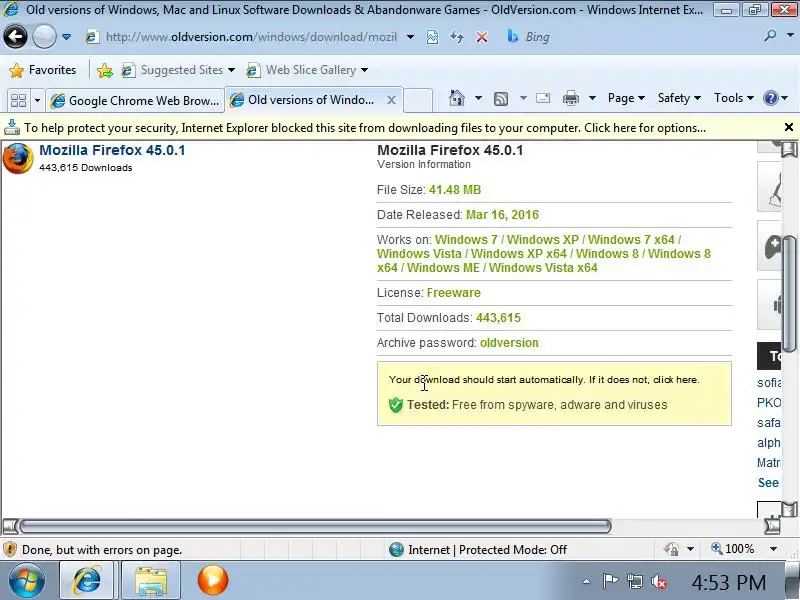Open the sofia sidebar link
The width and height of the screenshot is (800, 600).
click(769, 383)
